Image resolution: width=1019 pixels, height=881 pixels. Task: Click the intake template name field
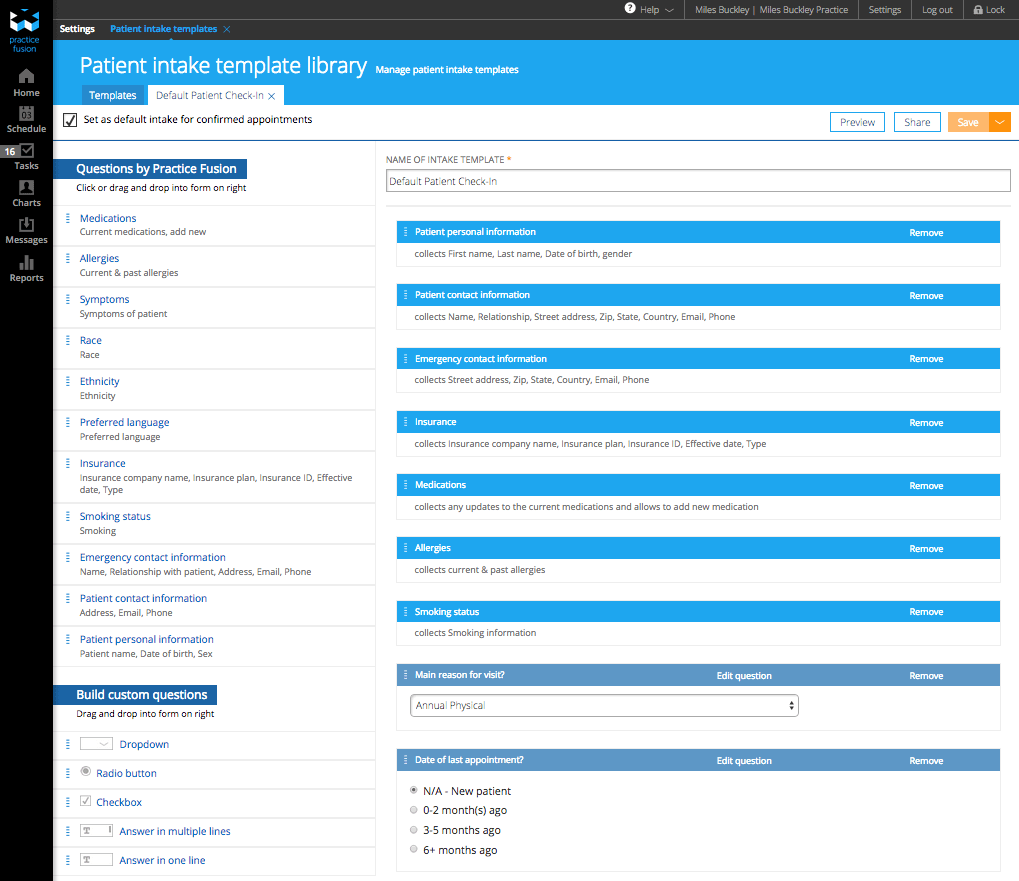(x=698, y=181)
